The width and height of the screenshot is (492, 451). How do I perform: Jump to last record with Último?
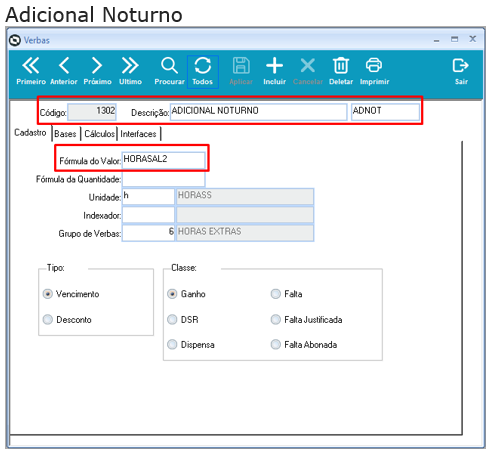[130, 71]
